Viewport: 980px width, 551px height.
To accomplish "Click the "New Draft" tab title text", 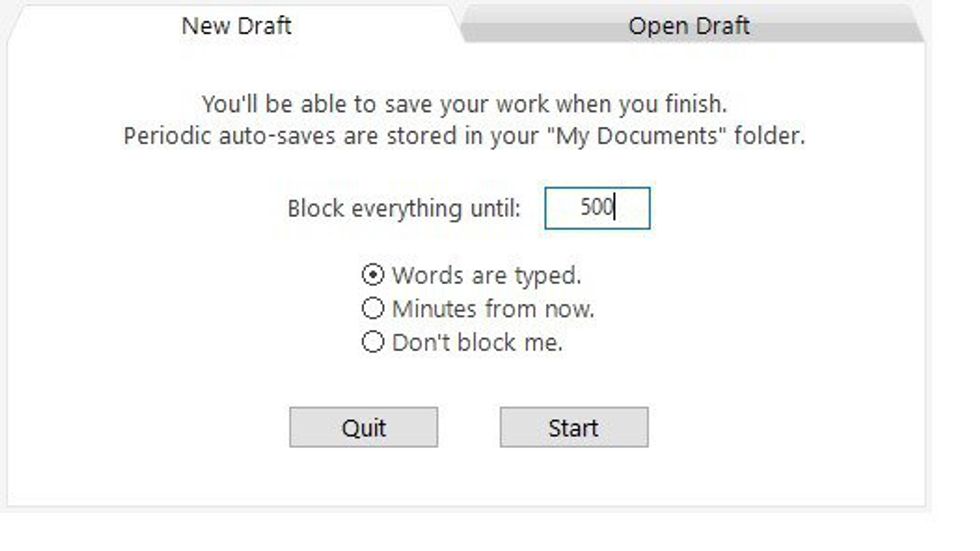I will pyautogui.click(x=236, y=26).
